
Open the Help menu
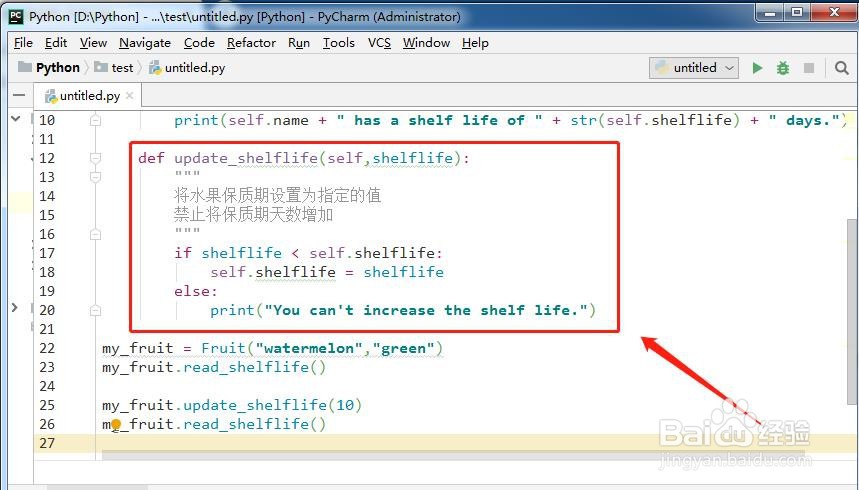point(475,43)
